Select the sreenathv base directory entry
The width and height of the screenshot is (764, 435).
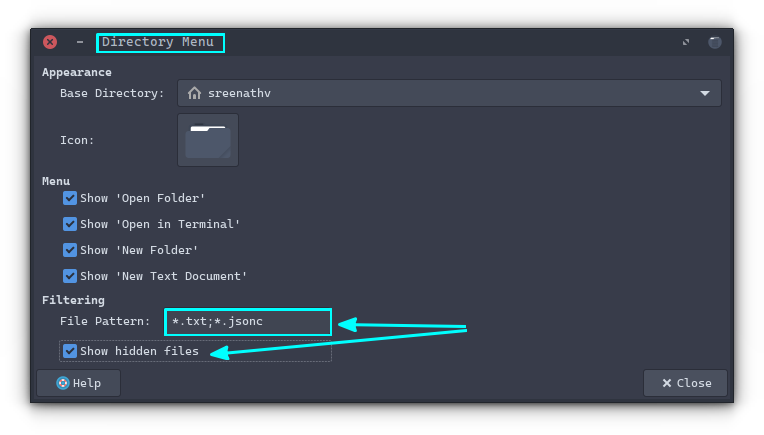point(239,93)
